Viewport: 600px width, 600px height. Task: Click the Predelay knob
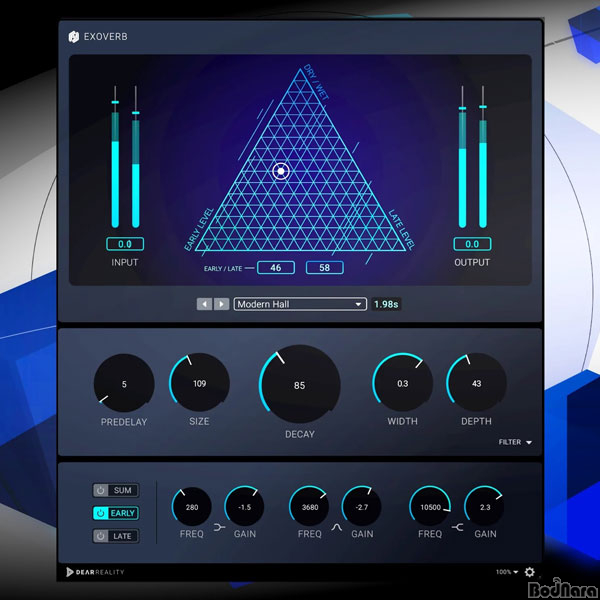pyautogui.click(x=124, y=383)
